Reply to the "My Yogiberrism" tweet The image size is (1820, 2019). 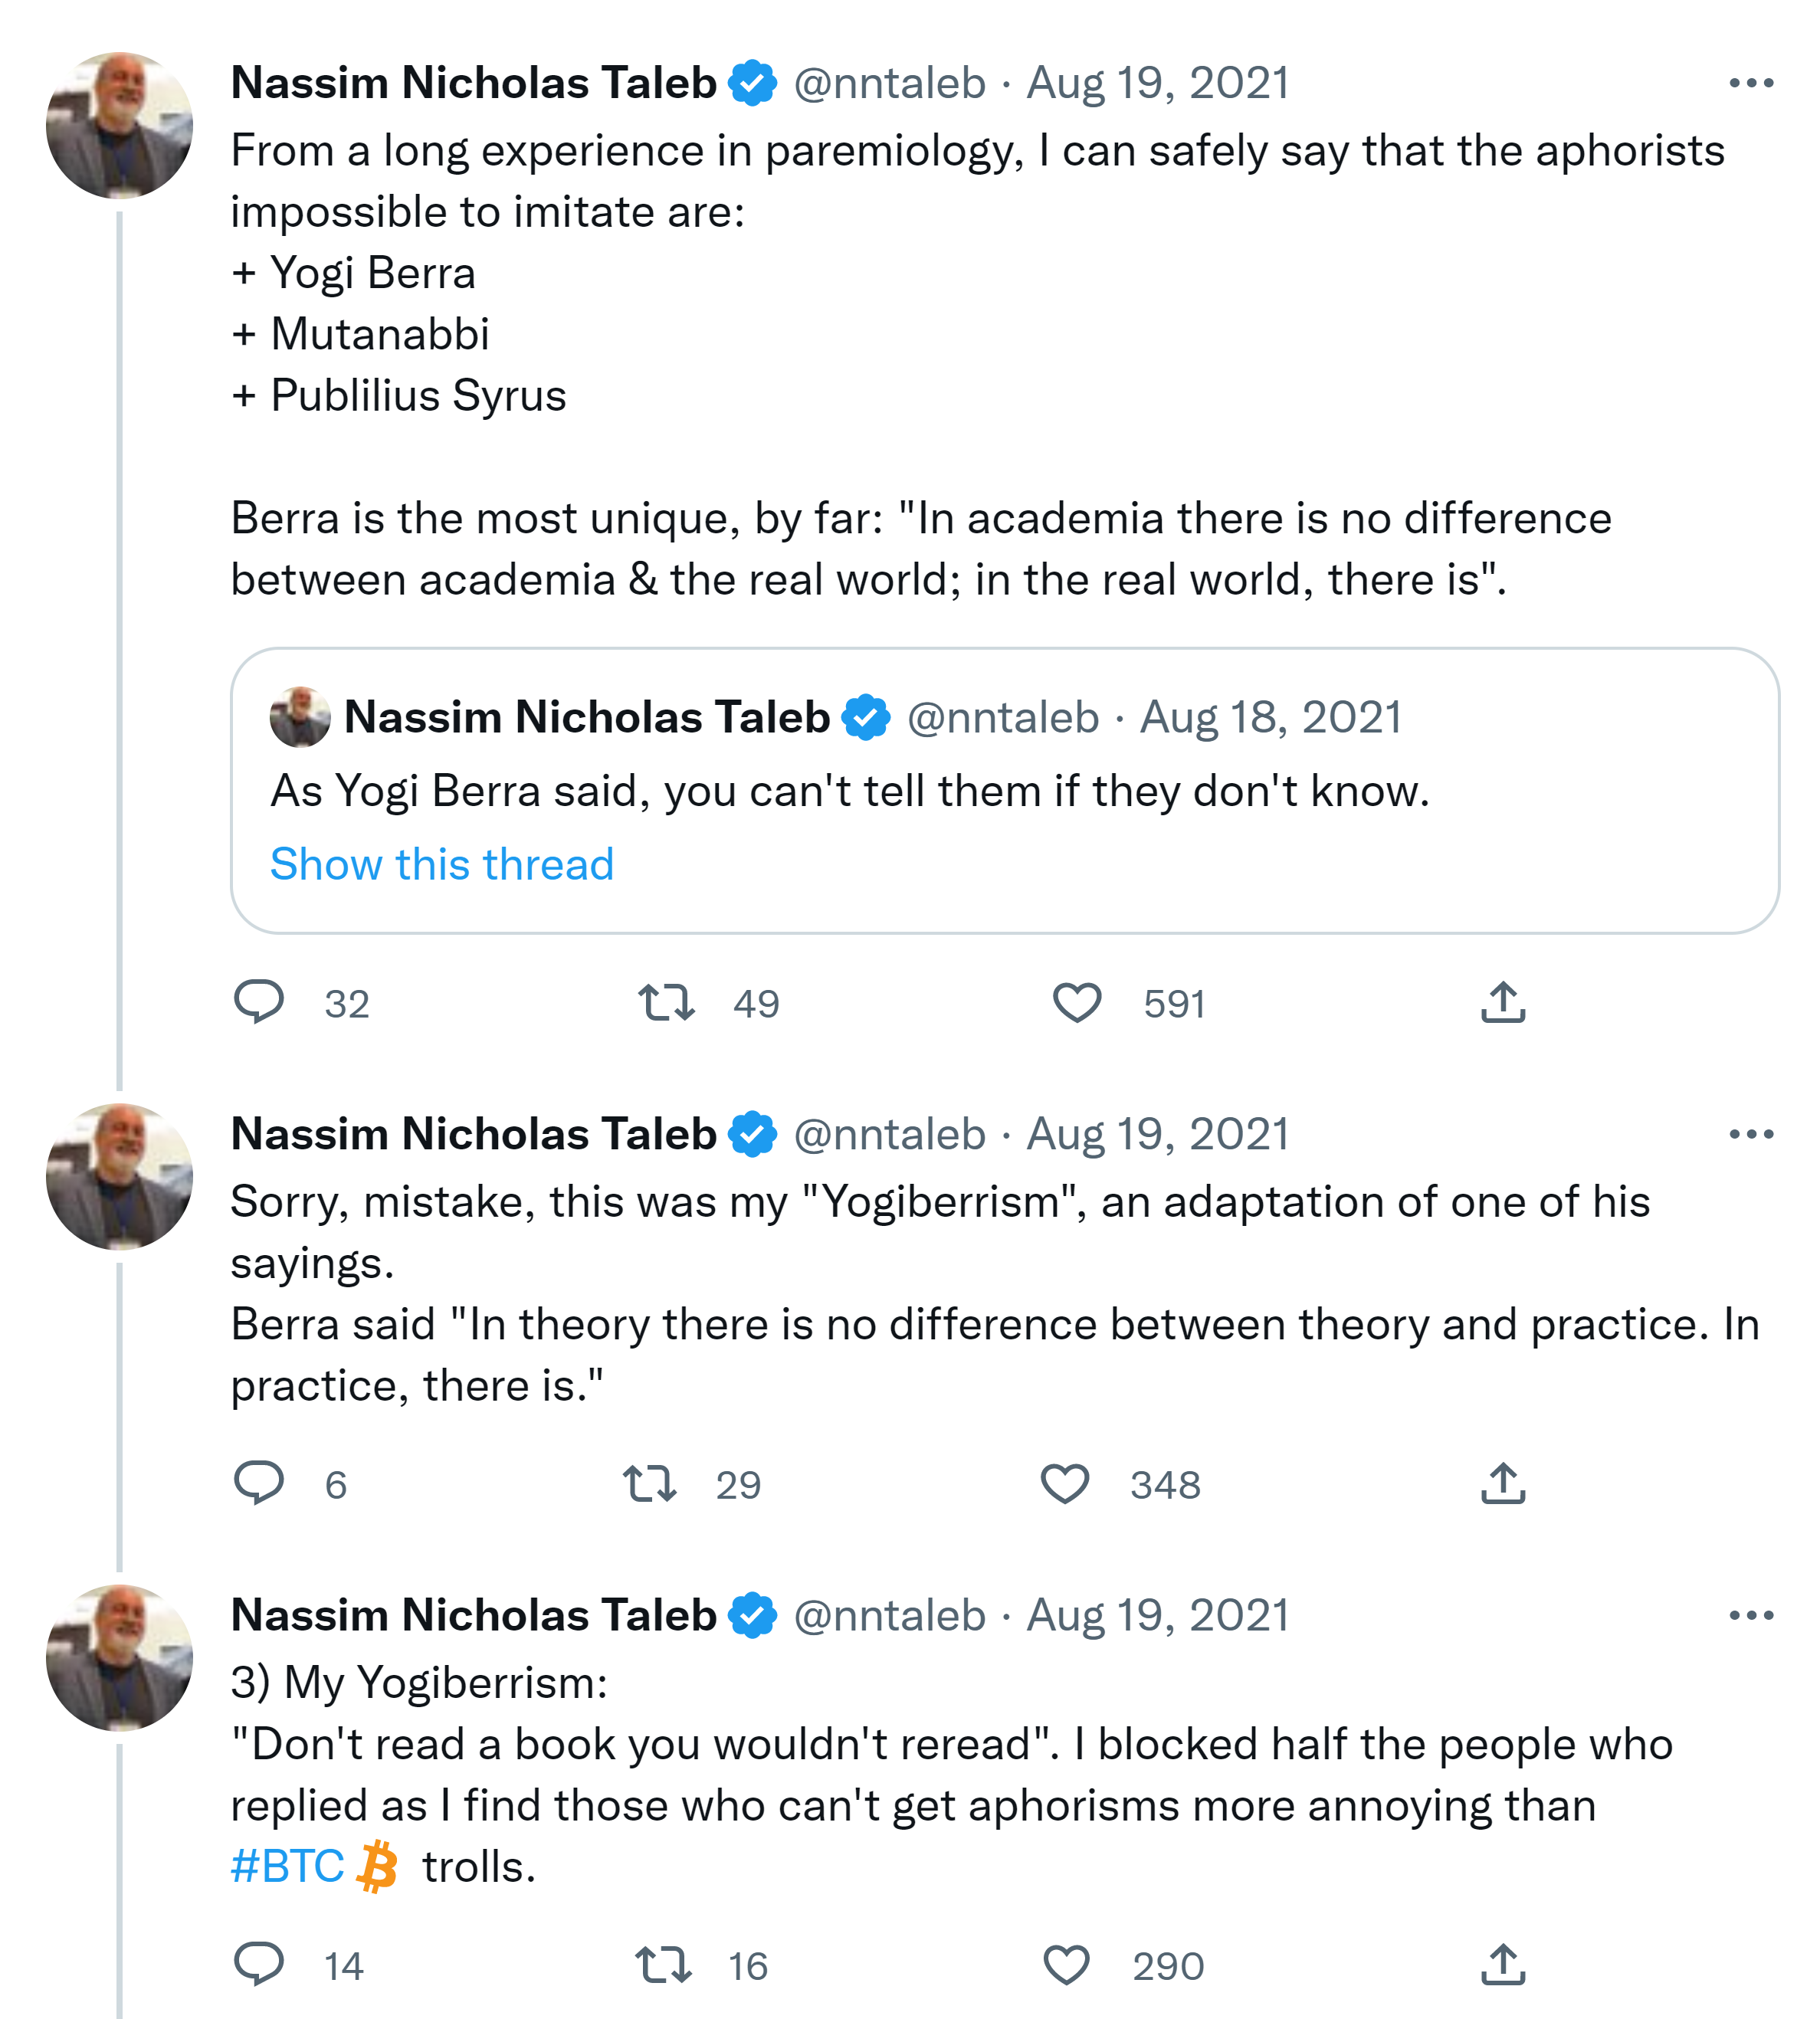tap(259, 1964)
